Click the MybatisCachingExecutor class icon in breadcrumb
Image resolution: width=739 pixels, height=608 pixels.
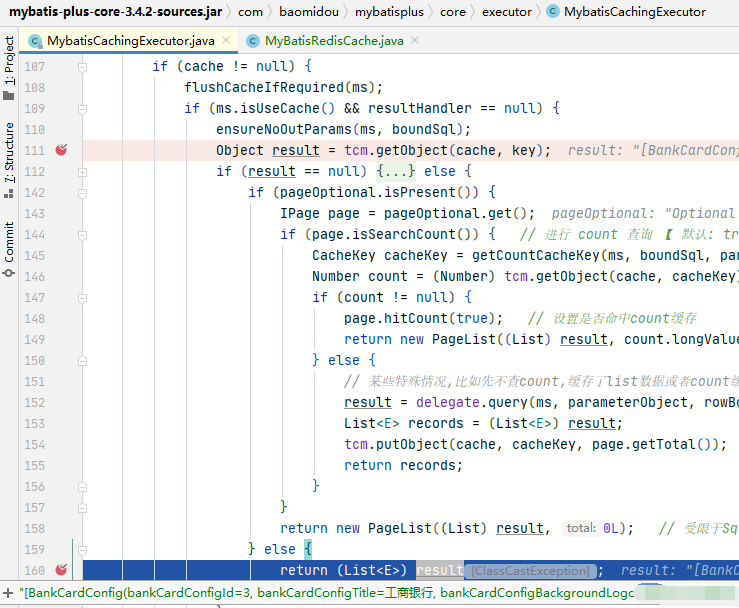coord(553,12)
